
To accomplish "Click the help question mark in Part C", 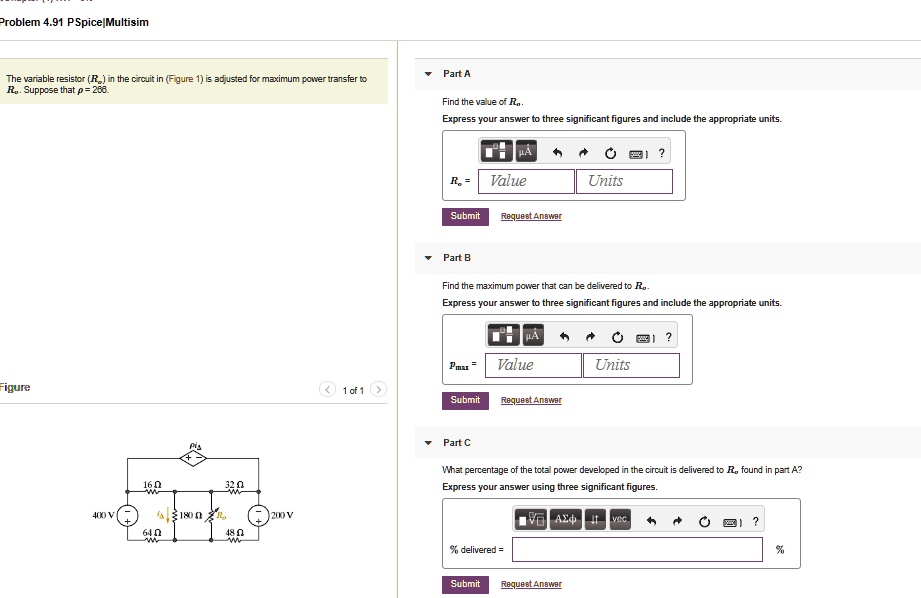I will point(756,519).
